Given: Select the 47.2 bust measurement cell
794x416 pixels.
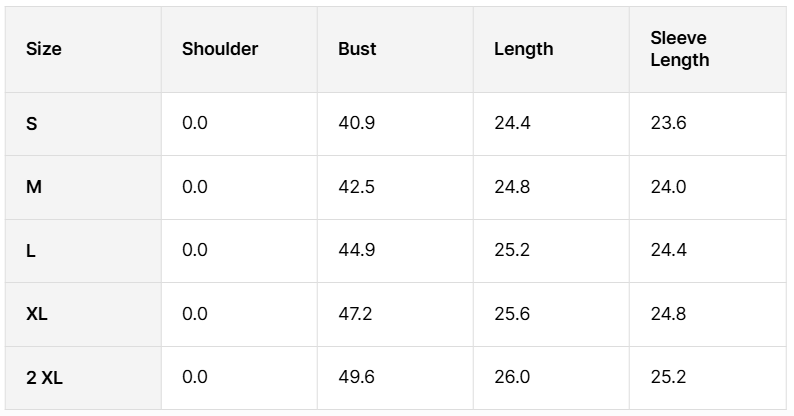Looking at the screenshot, I should [355, 314].
